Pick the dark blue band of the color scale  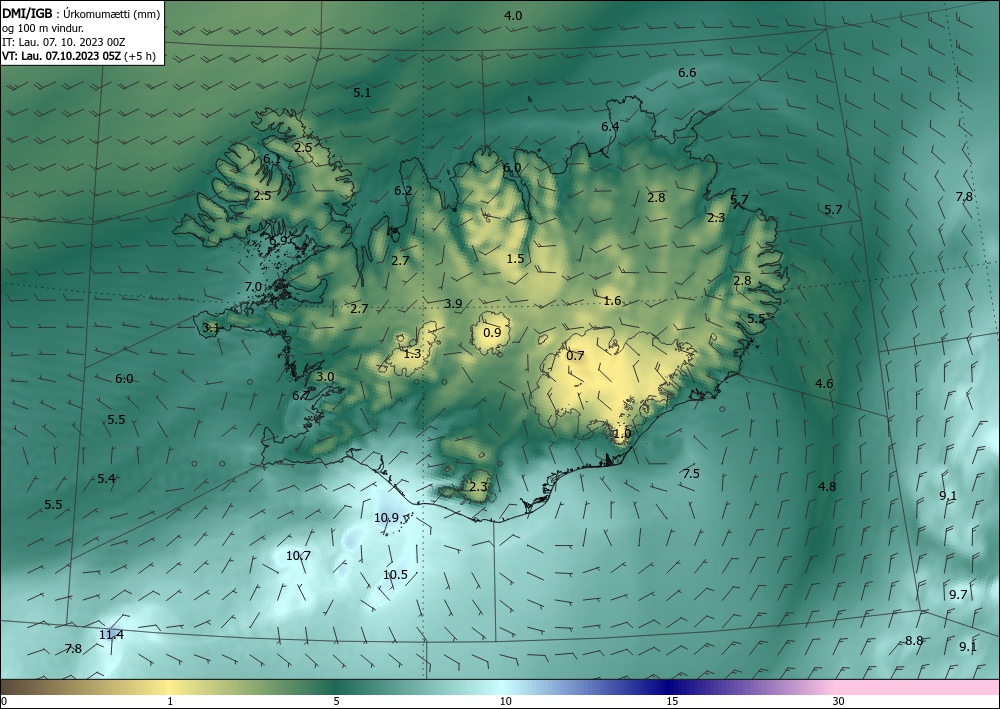coord(666,687)
